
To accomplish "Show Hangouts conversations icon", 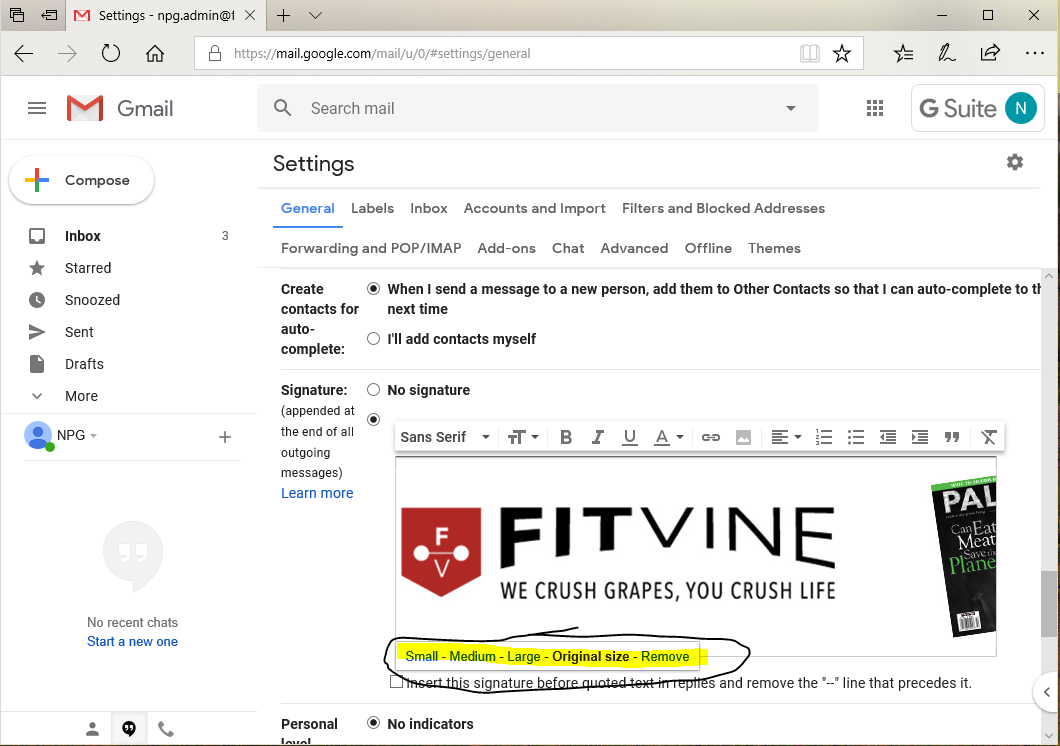I will click(x=128, y=728).
